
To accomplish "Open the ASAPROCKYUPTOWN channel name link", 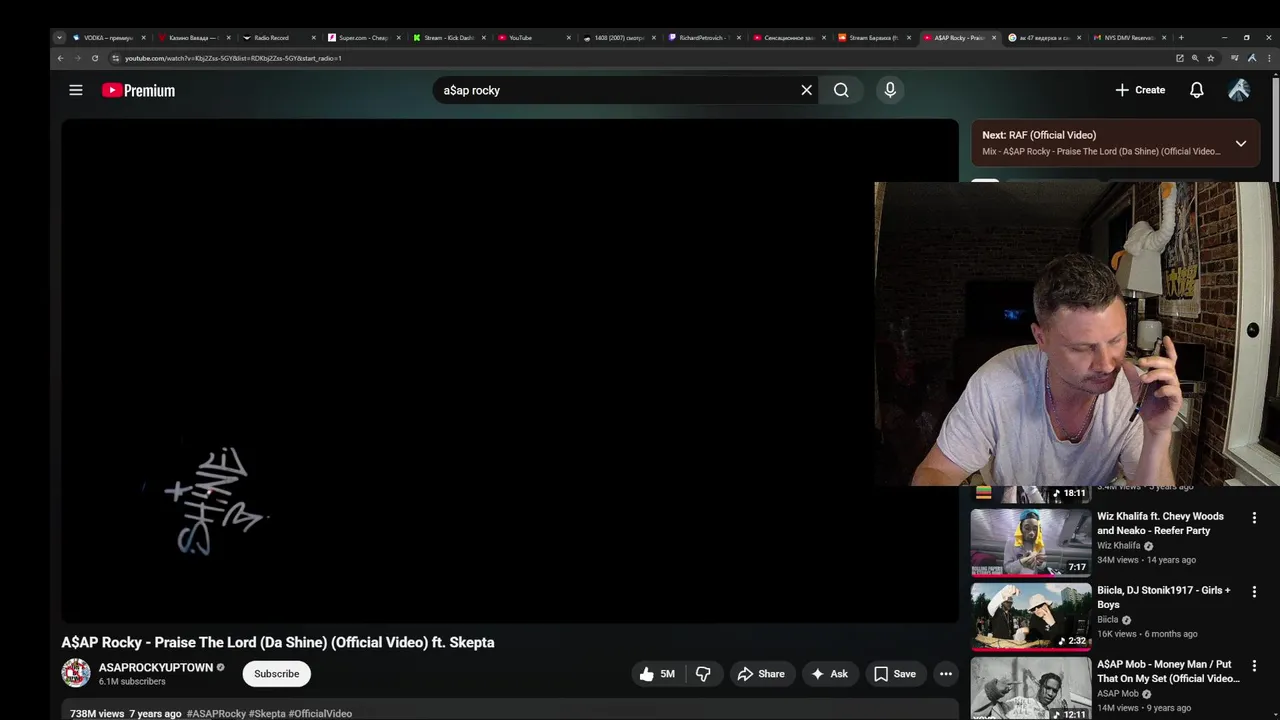I will pyautogui.click(x=156, y=667).
